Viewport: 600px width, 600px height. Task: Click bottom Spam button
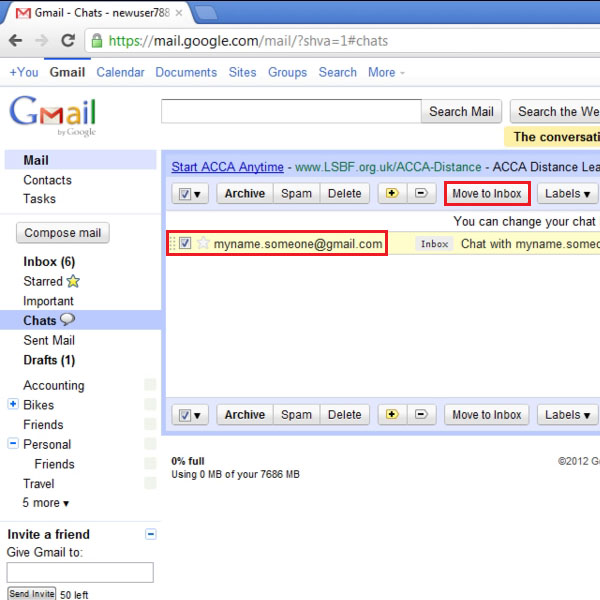point(297,414)
